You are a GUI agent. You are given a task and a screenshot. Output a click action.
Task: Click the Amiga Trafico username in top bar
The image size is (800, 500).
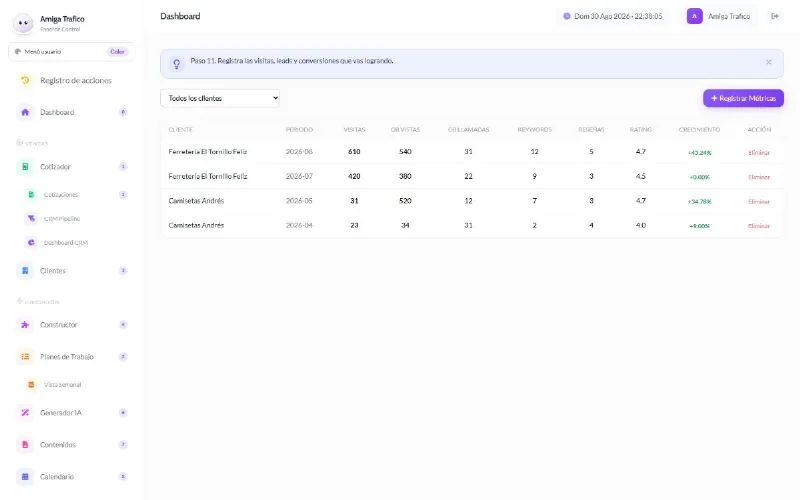click(x=729, y=16)
